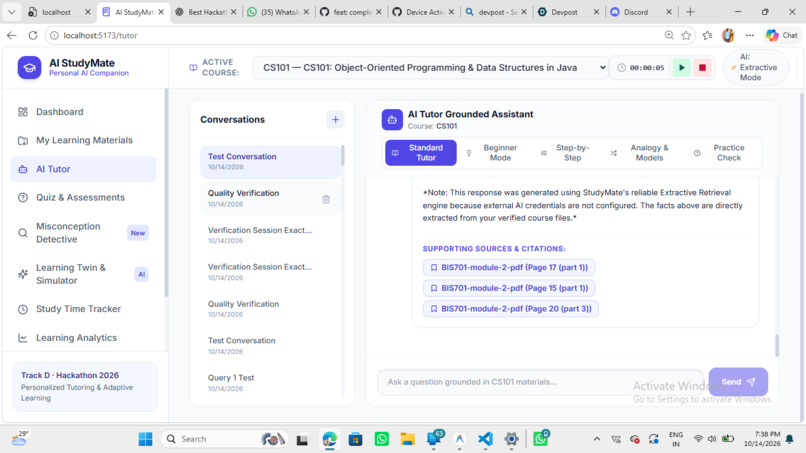Screen dimensions: 806x453
Task: Reload the page
Action: [33, 35]
